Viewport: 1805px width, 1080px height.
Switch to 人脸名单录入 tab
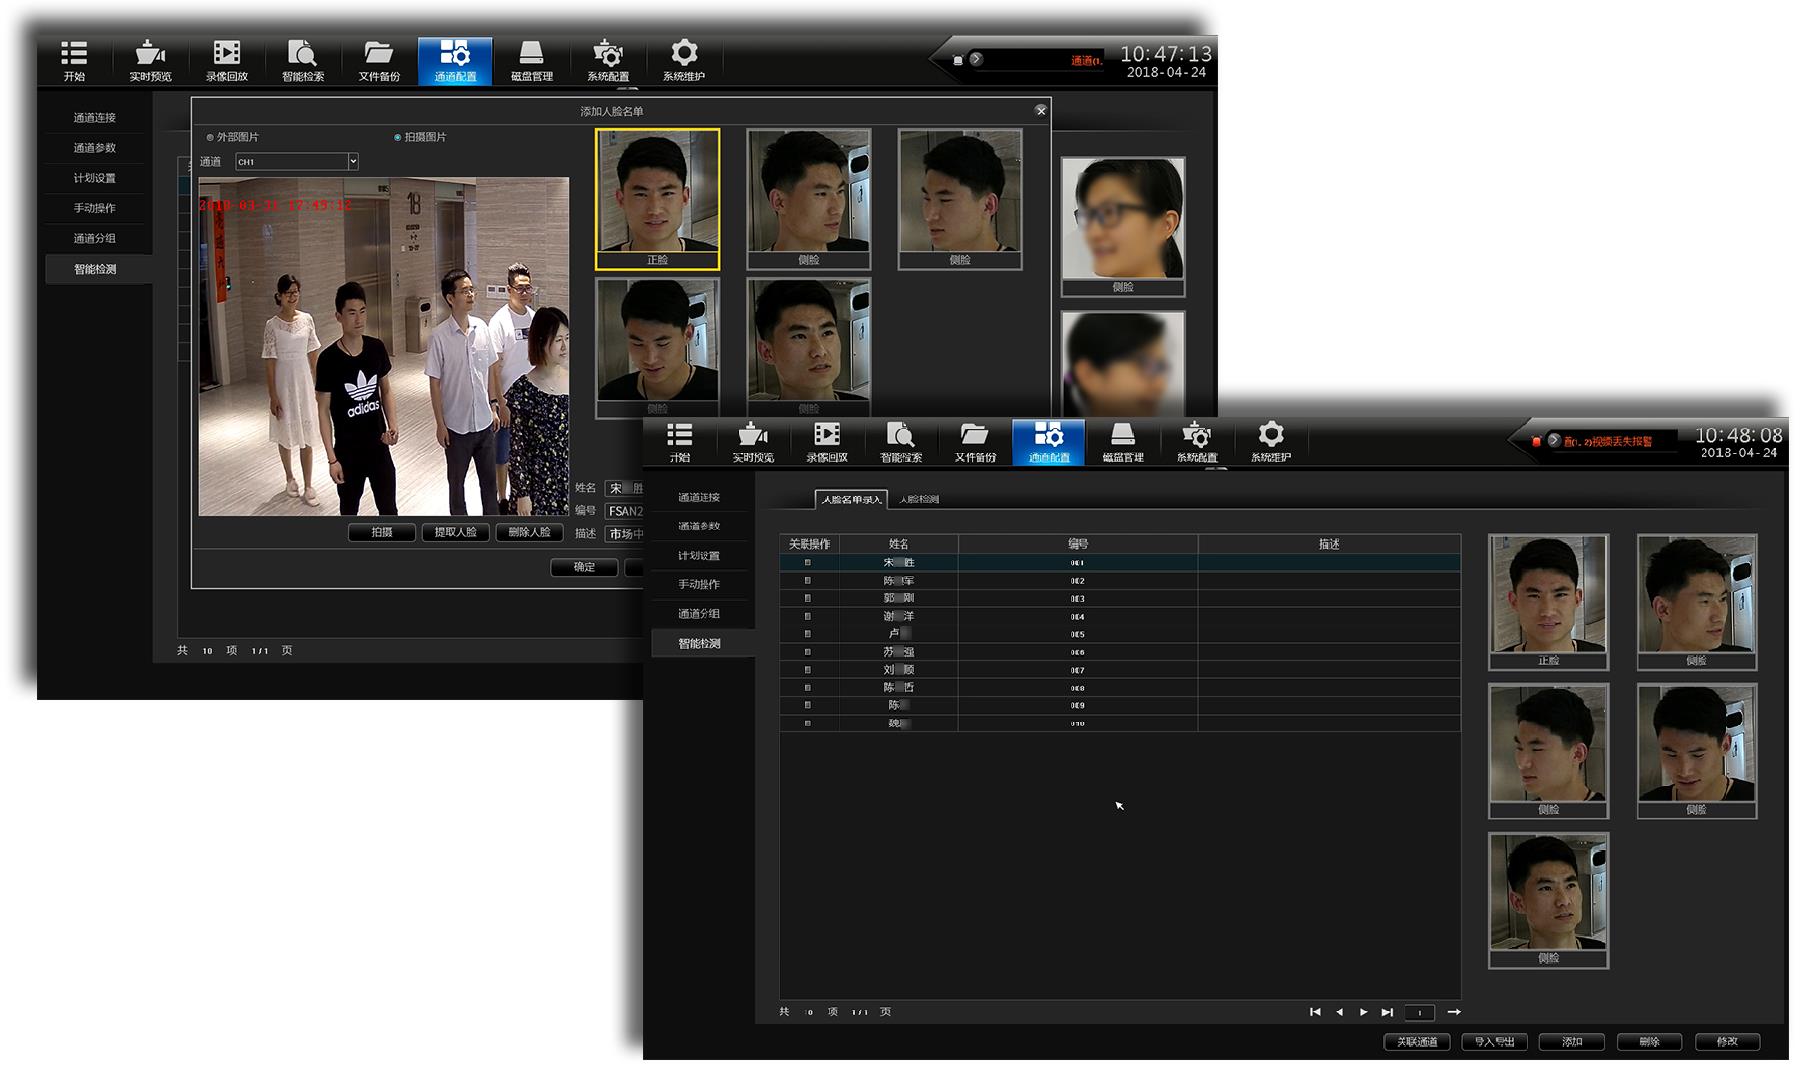851,499
